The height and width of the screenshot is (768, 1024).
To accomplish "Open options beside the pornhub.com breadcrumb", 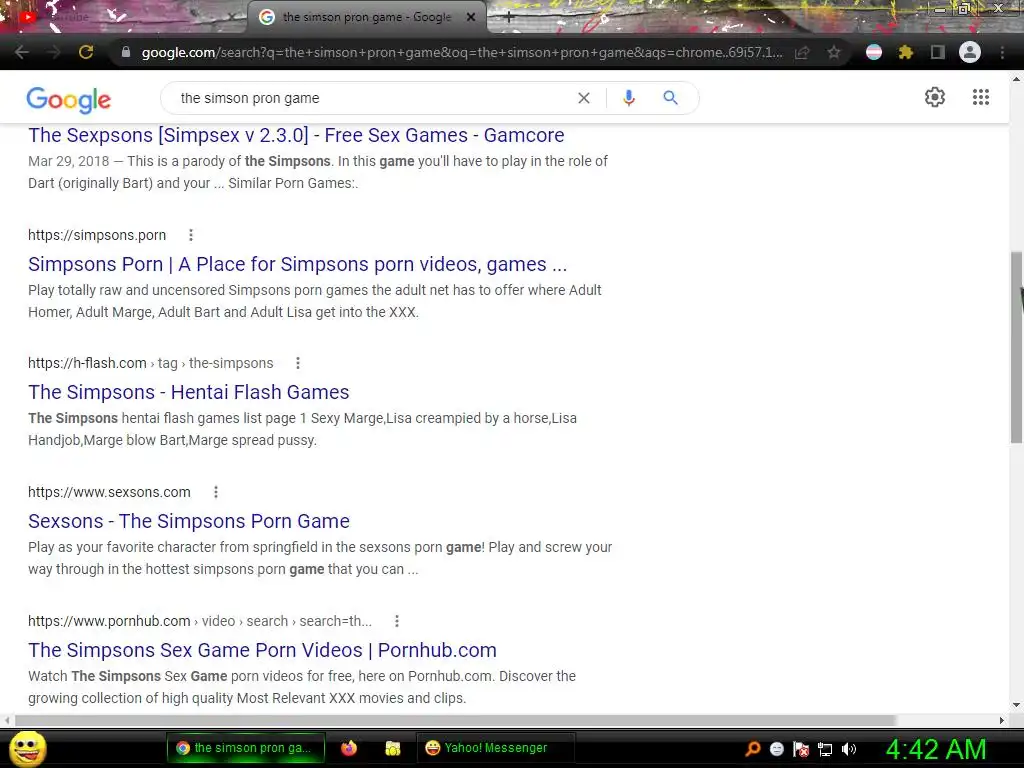I will pyautogui.click(x=396, y=621).
